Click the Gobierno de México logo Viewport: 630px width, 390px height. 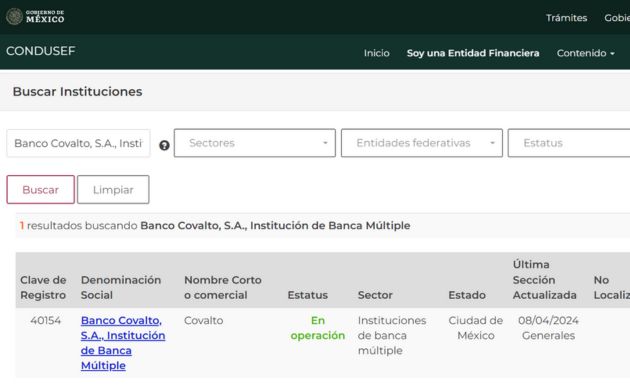click(x=35, y=16)
